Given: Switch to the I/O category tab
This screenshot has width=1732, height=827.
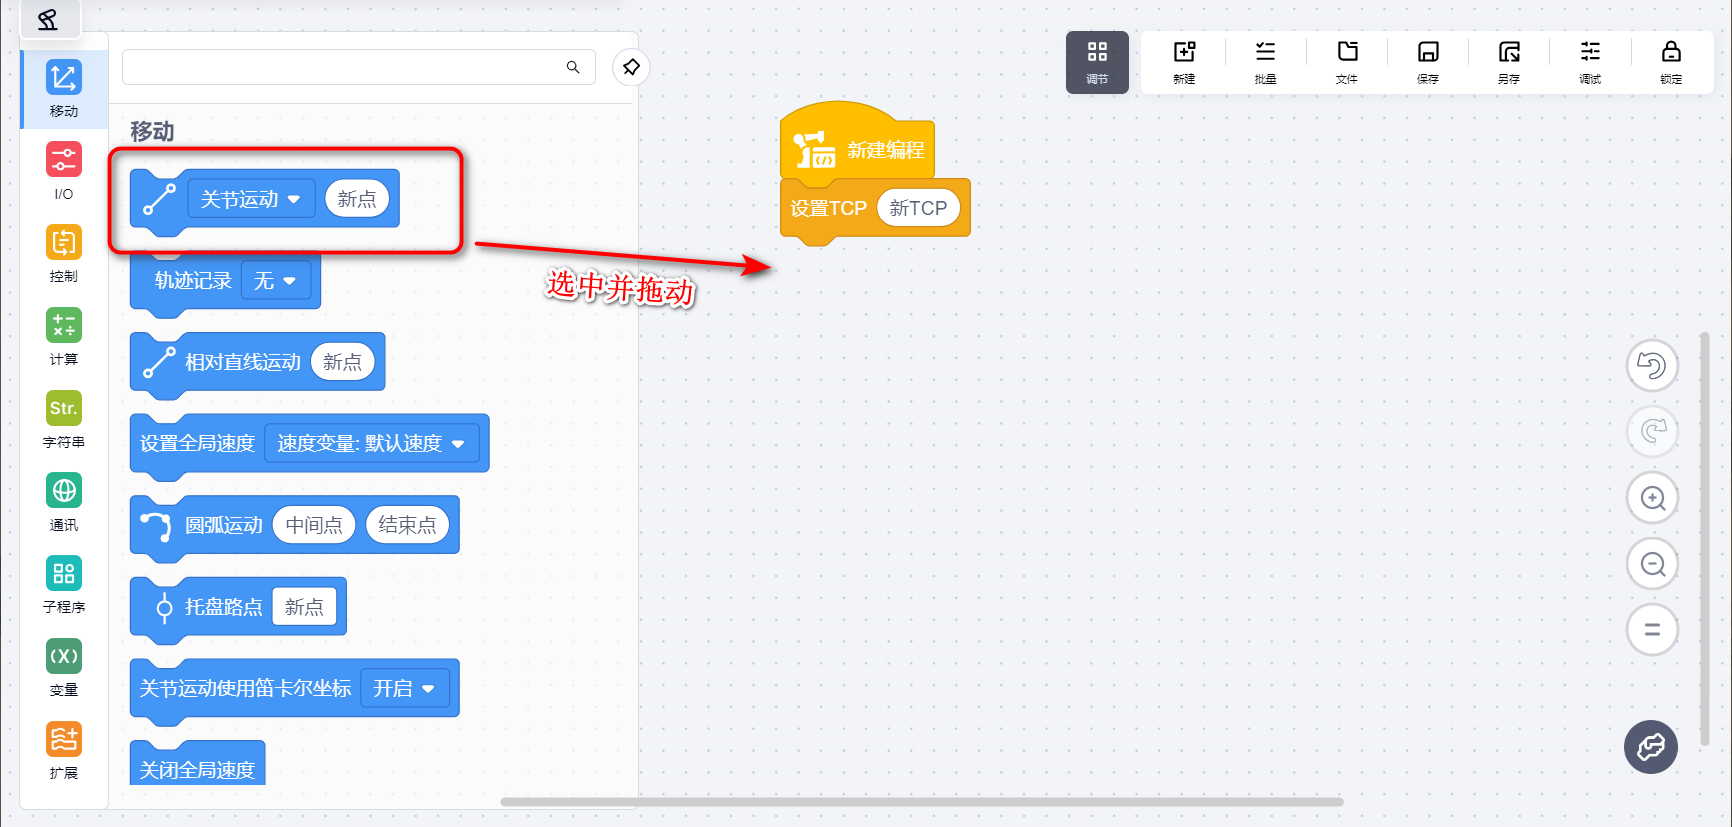Looking at the screenshot, I should click(x=64, y=171).
